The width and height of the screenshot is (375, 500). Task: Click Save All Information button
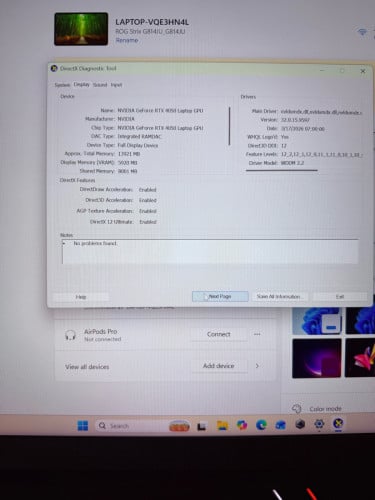click(279, 296)
